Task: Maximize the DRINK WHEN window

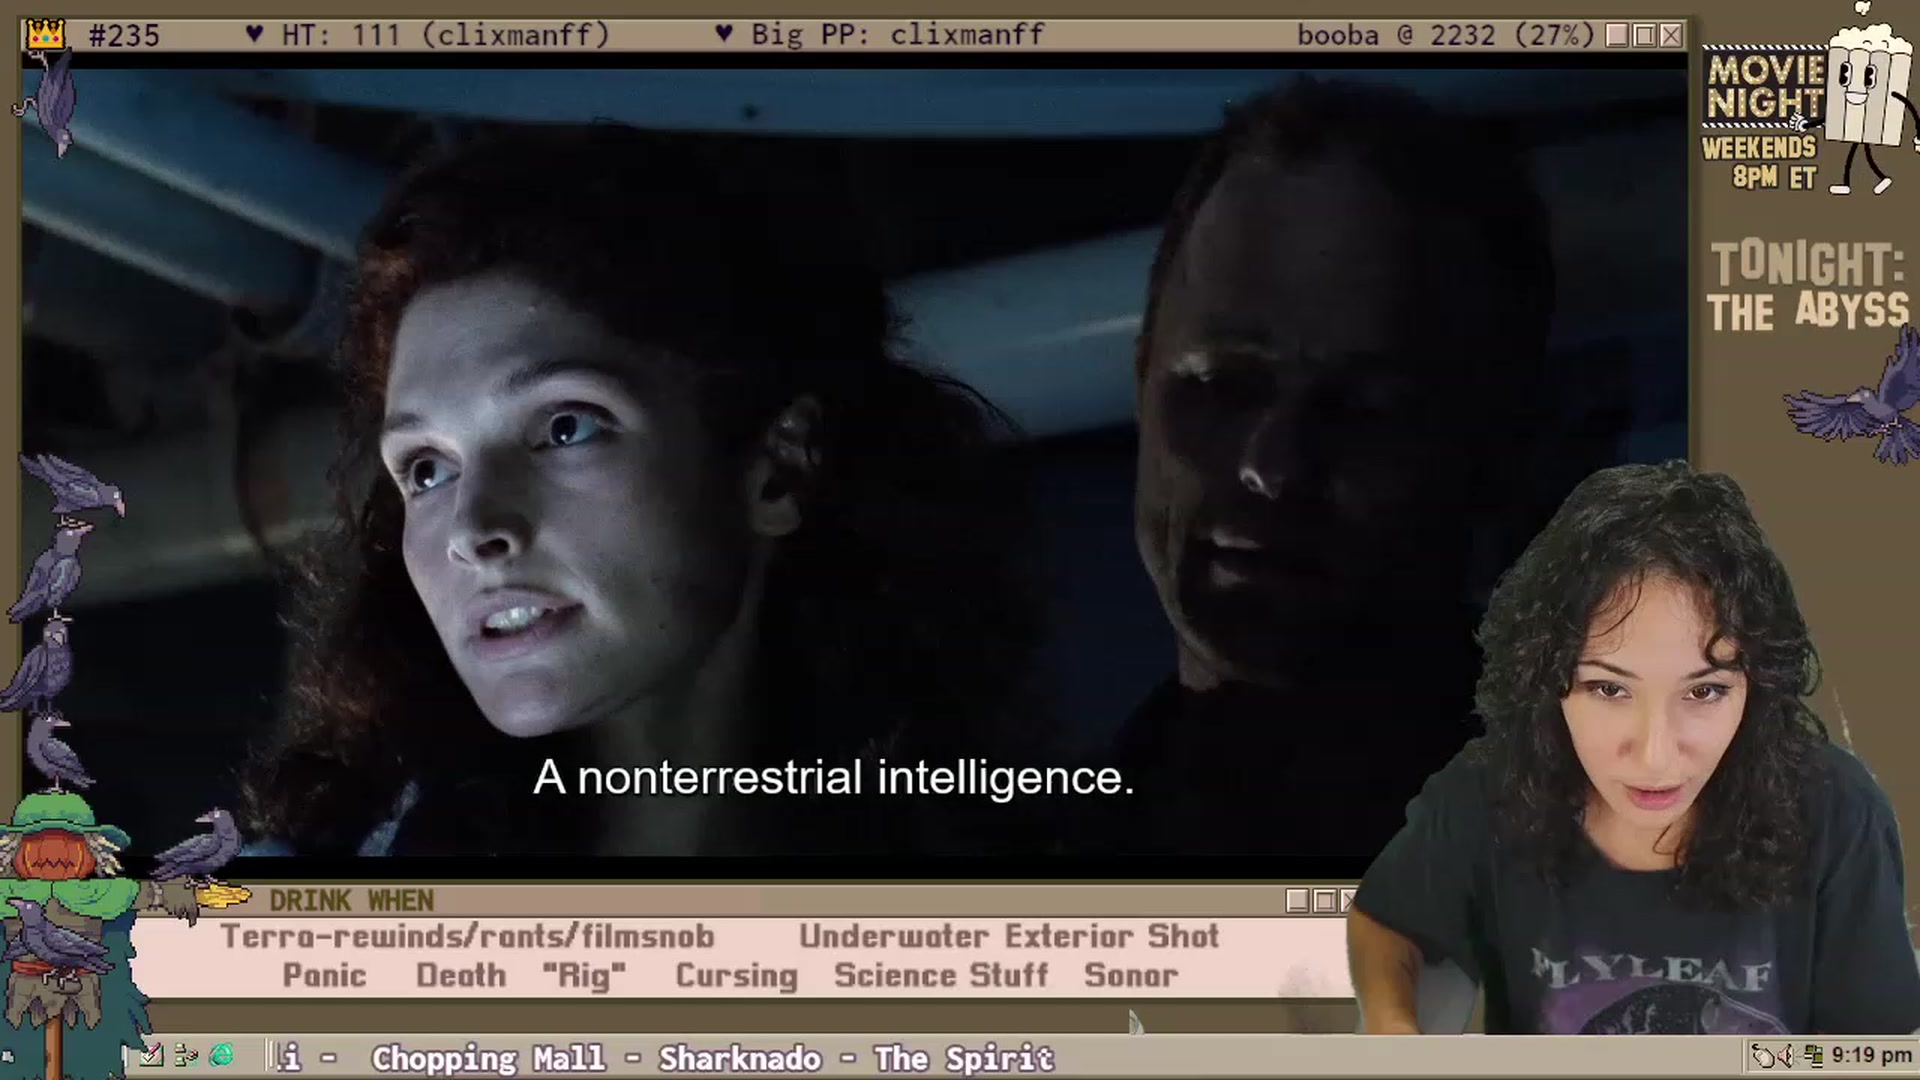Action: (1325, 901)
